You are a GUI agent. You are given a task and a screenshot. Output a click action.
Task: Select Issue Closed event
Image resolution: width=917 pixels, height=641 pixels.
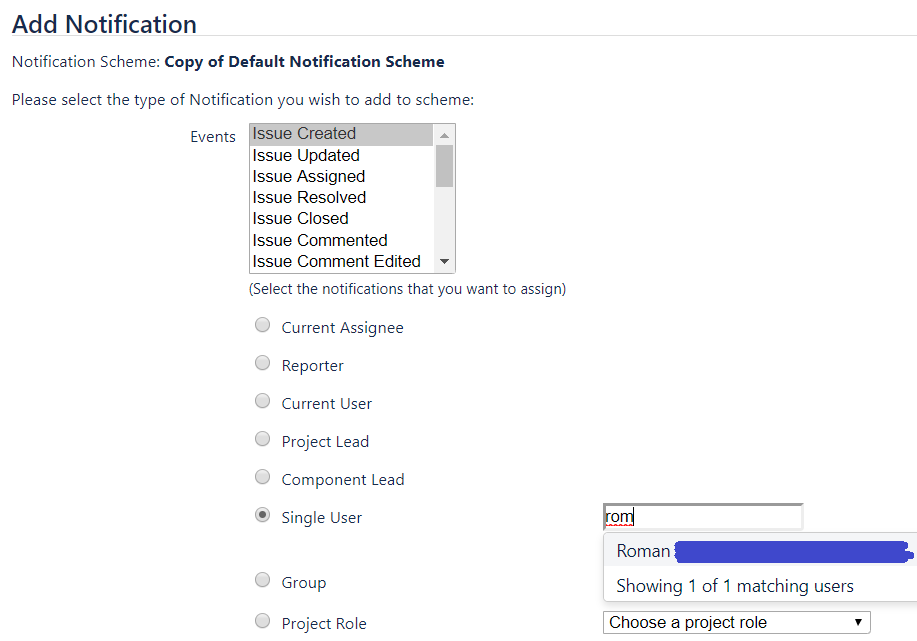[x=342, y=219]
